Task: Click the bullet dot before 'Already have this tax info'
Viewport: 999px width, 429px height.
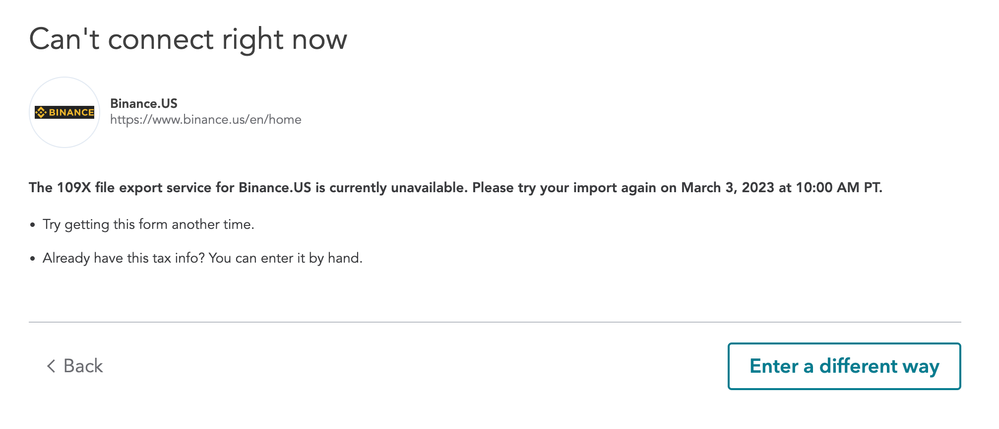Action: click(32, 259)
